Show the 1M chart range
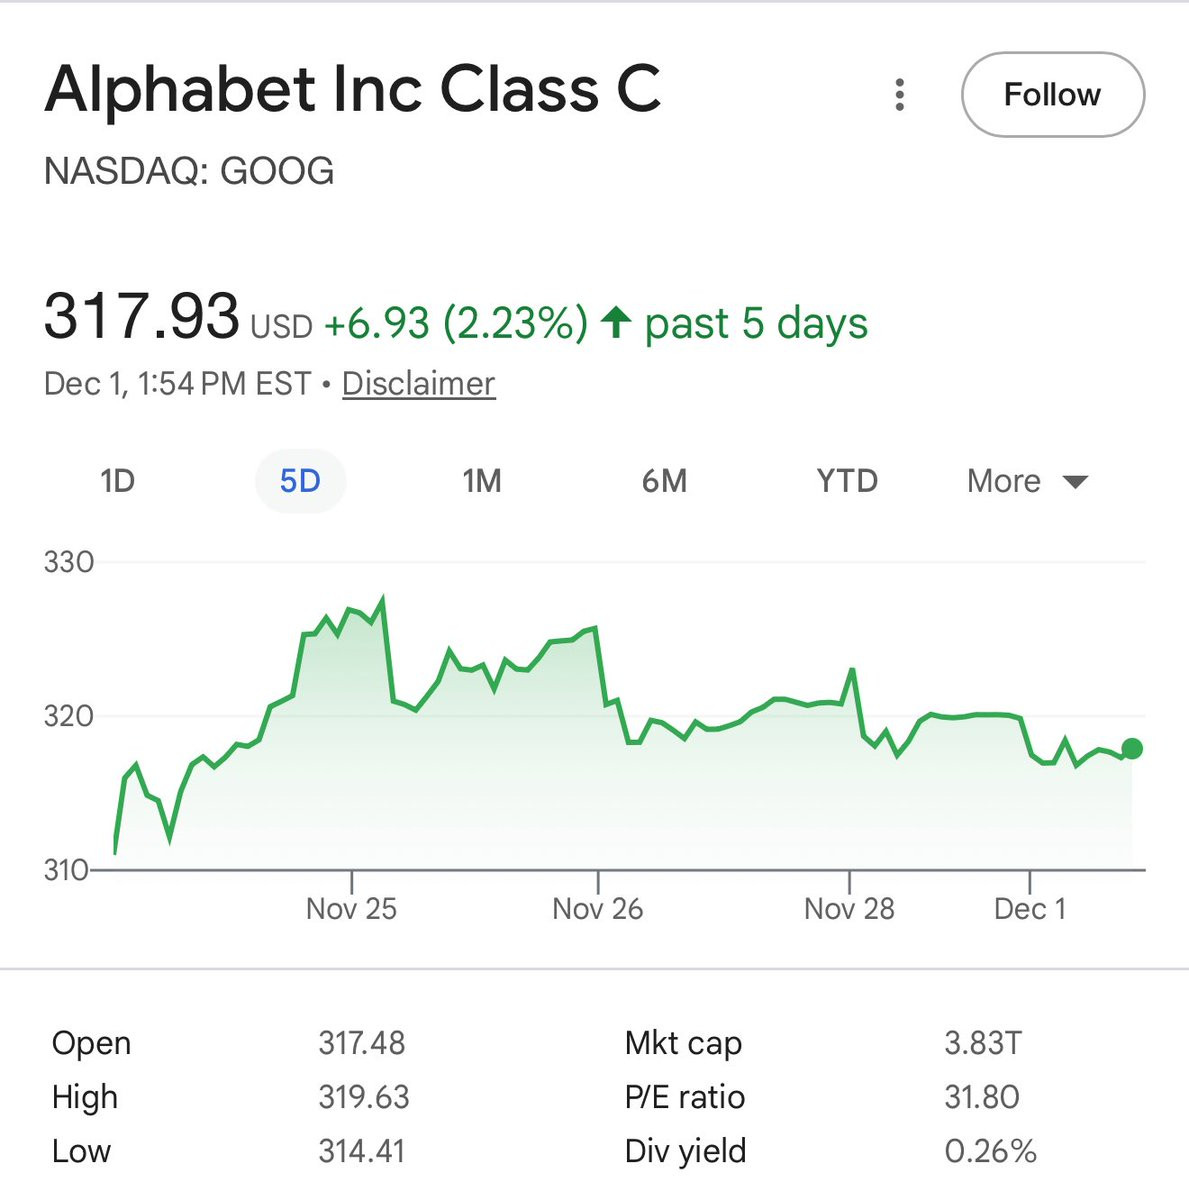The height and width of the screenshot is (1200, 1189). click(482, 481)
